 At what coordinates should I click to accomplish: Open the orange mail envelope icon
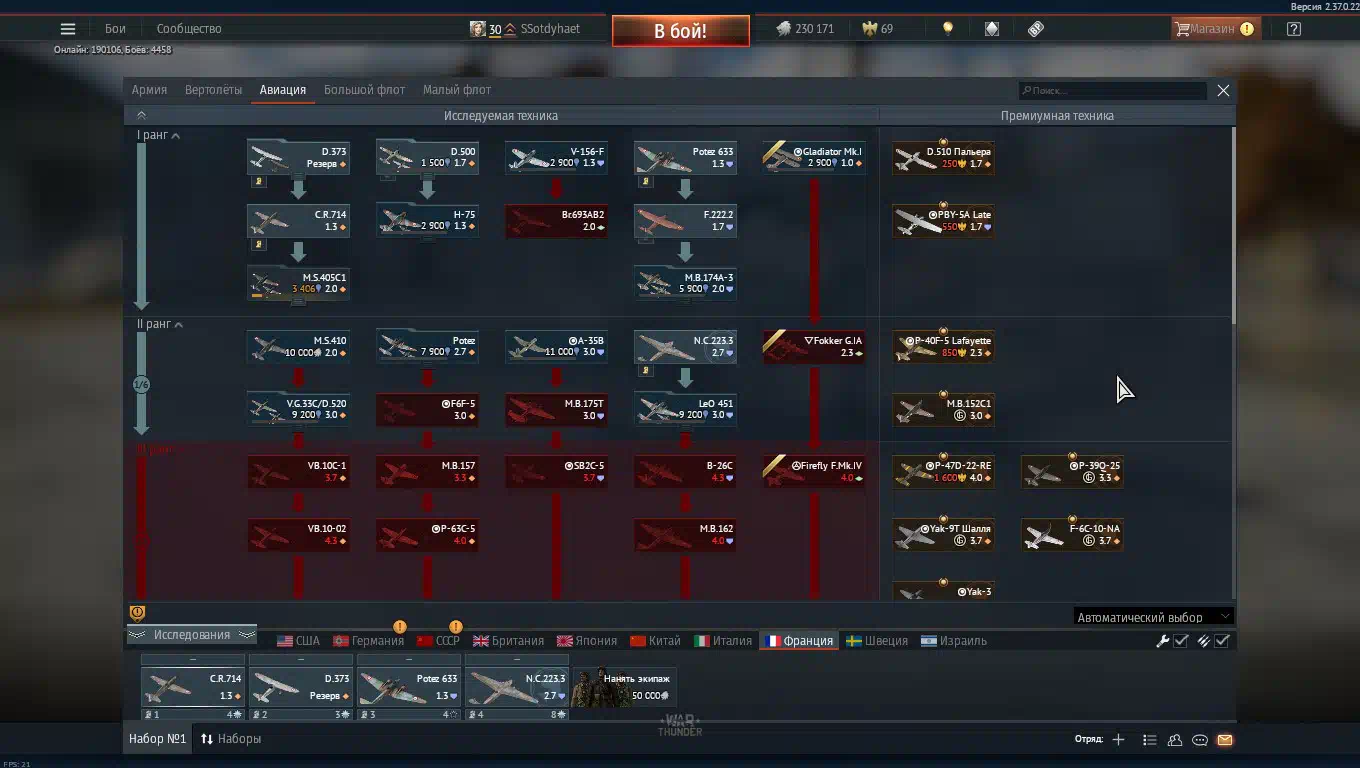coord(1225,740)
